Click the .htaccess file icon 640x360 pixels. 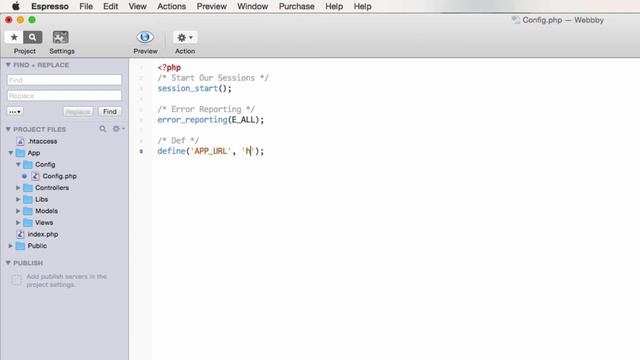pyautogui.click(x=20, y=141)
